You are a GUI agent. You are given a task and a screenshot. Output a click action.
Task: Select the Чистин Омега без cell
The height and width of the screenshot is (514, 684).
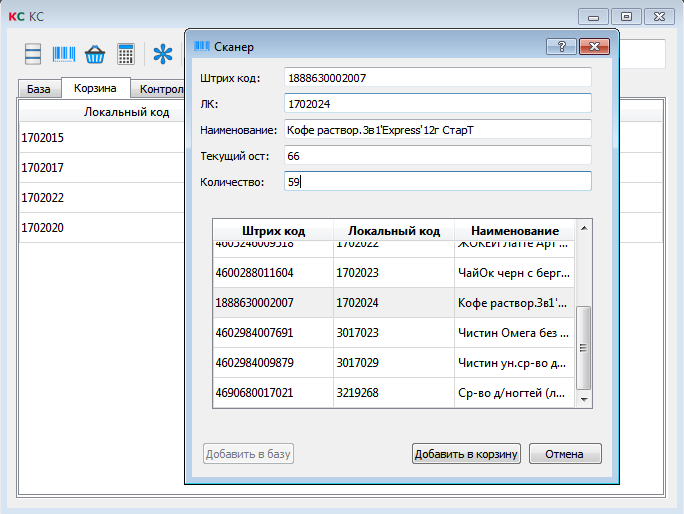point(515,332)
